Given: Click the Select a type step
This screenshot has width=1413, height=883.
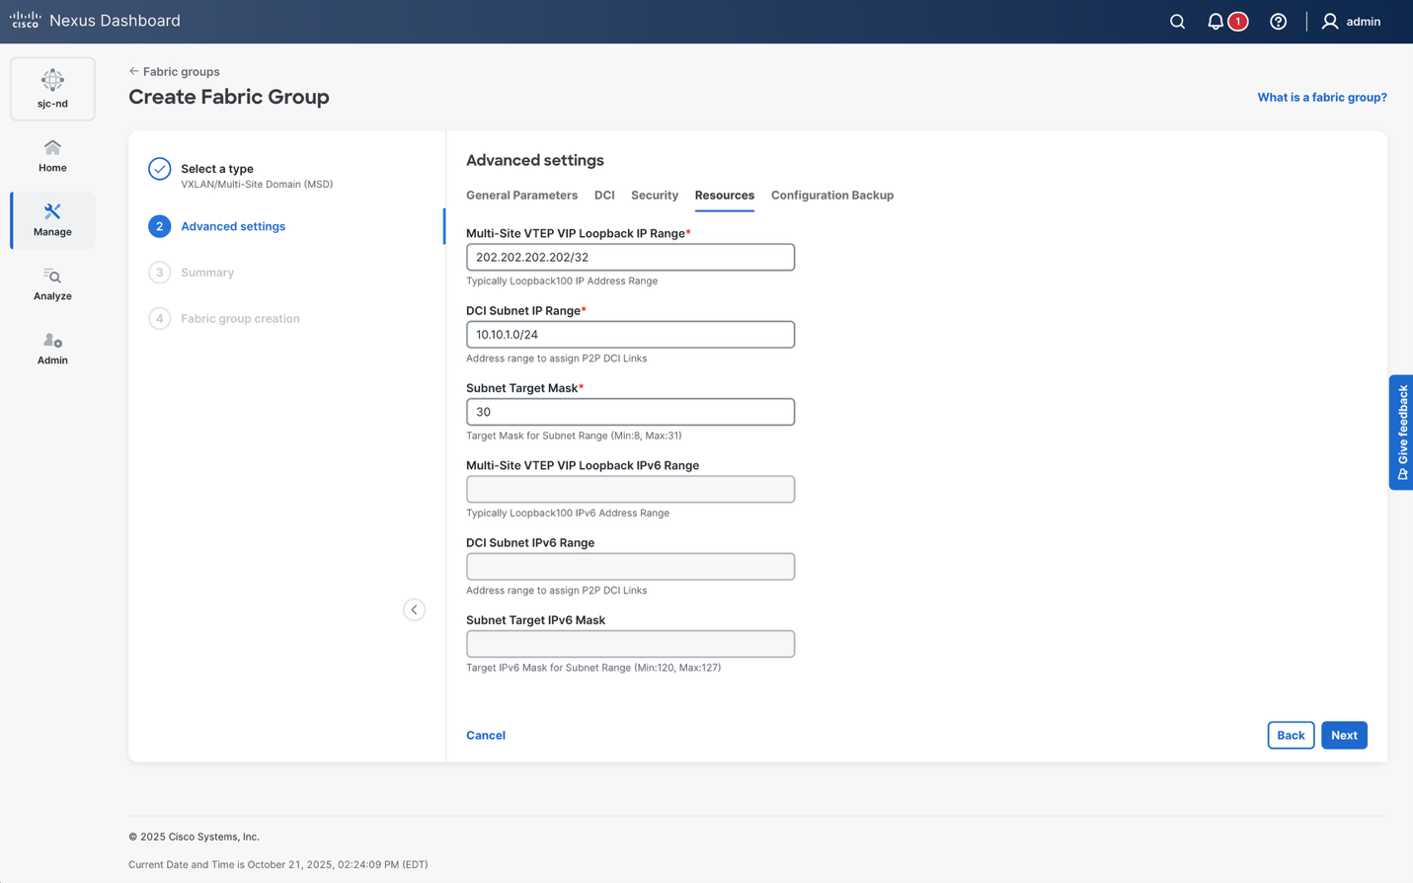Looking at the screenshot, I should point(217,169).
